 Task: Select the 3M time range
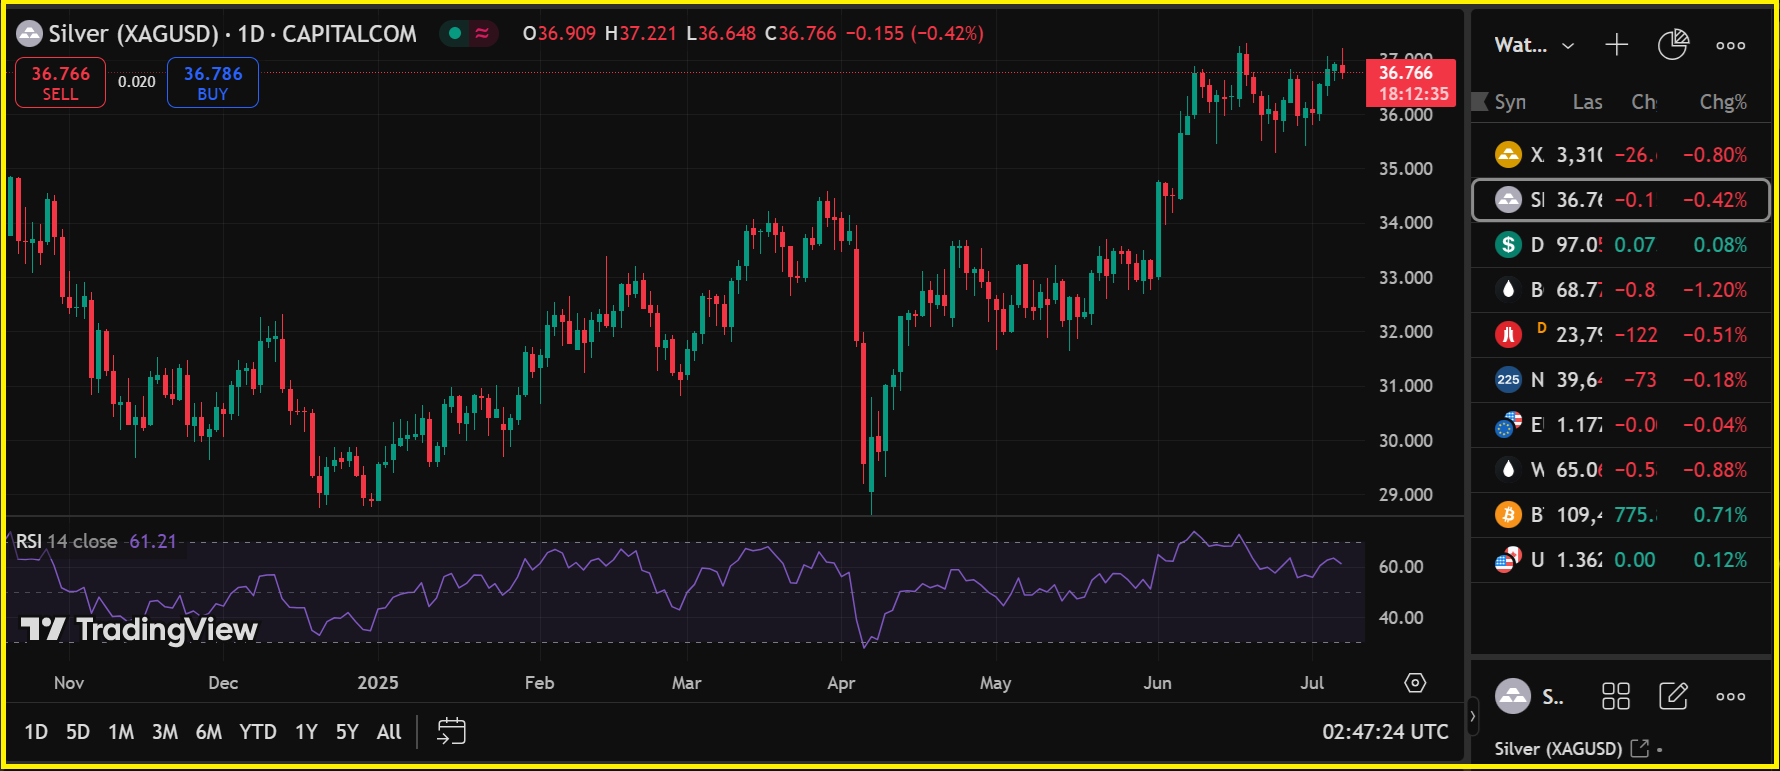[x=165, y=732]
